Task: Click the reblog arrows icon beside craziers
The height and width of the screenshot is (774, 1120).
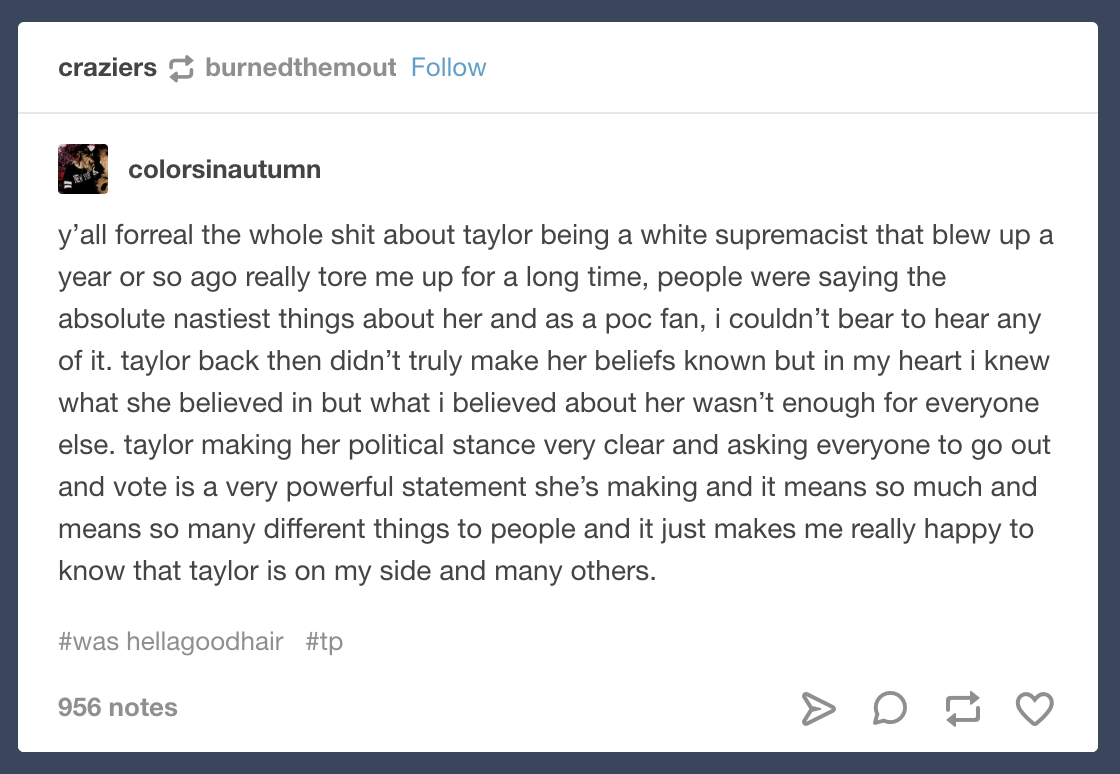Action: pos(181,68)
